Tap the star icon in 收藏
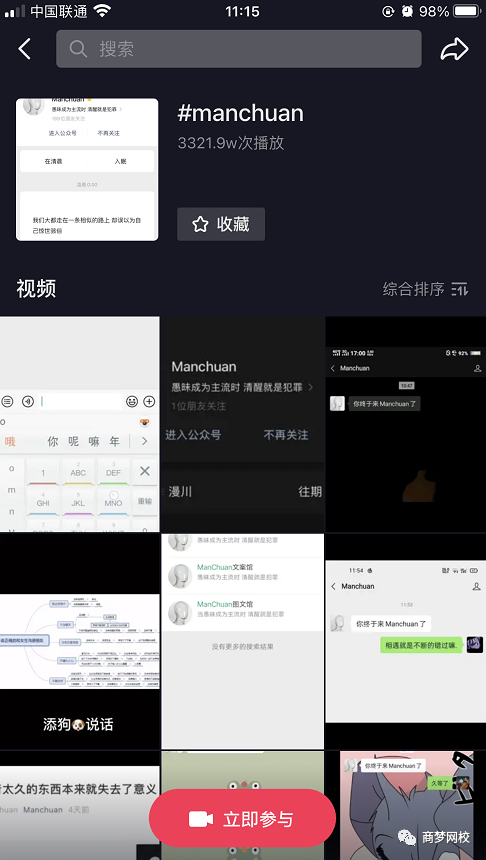 tap(200, 224)
